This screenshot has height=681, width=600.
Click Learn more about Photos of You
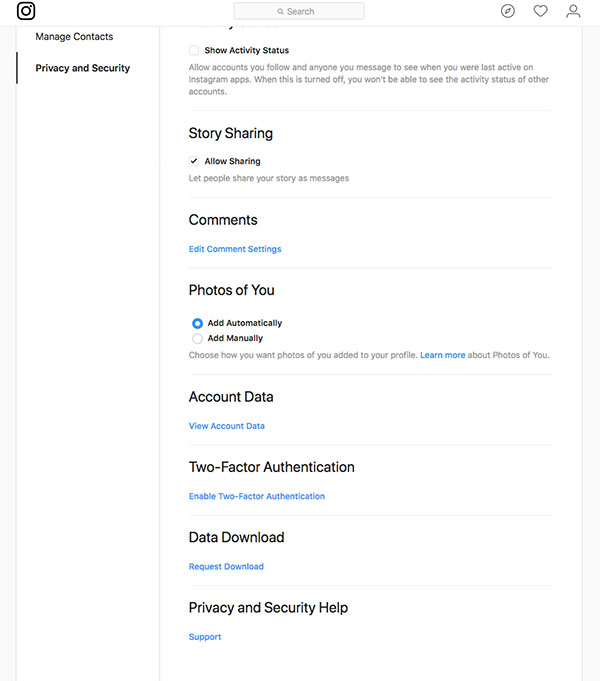click(x=442, y=355)
